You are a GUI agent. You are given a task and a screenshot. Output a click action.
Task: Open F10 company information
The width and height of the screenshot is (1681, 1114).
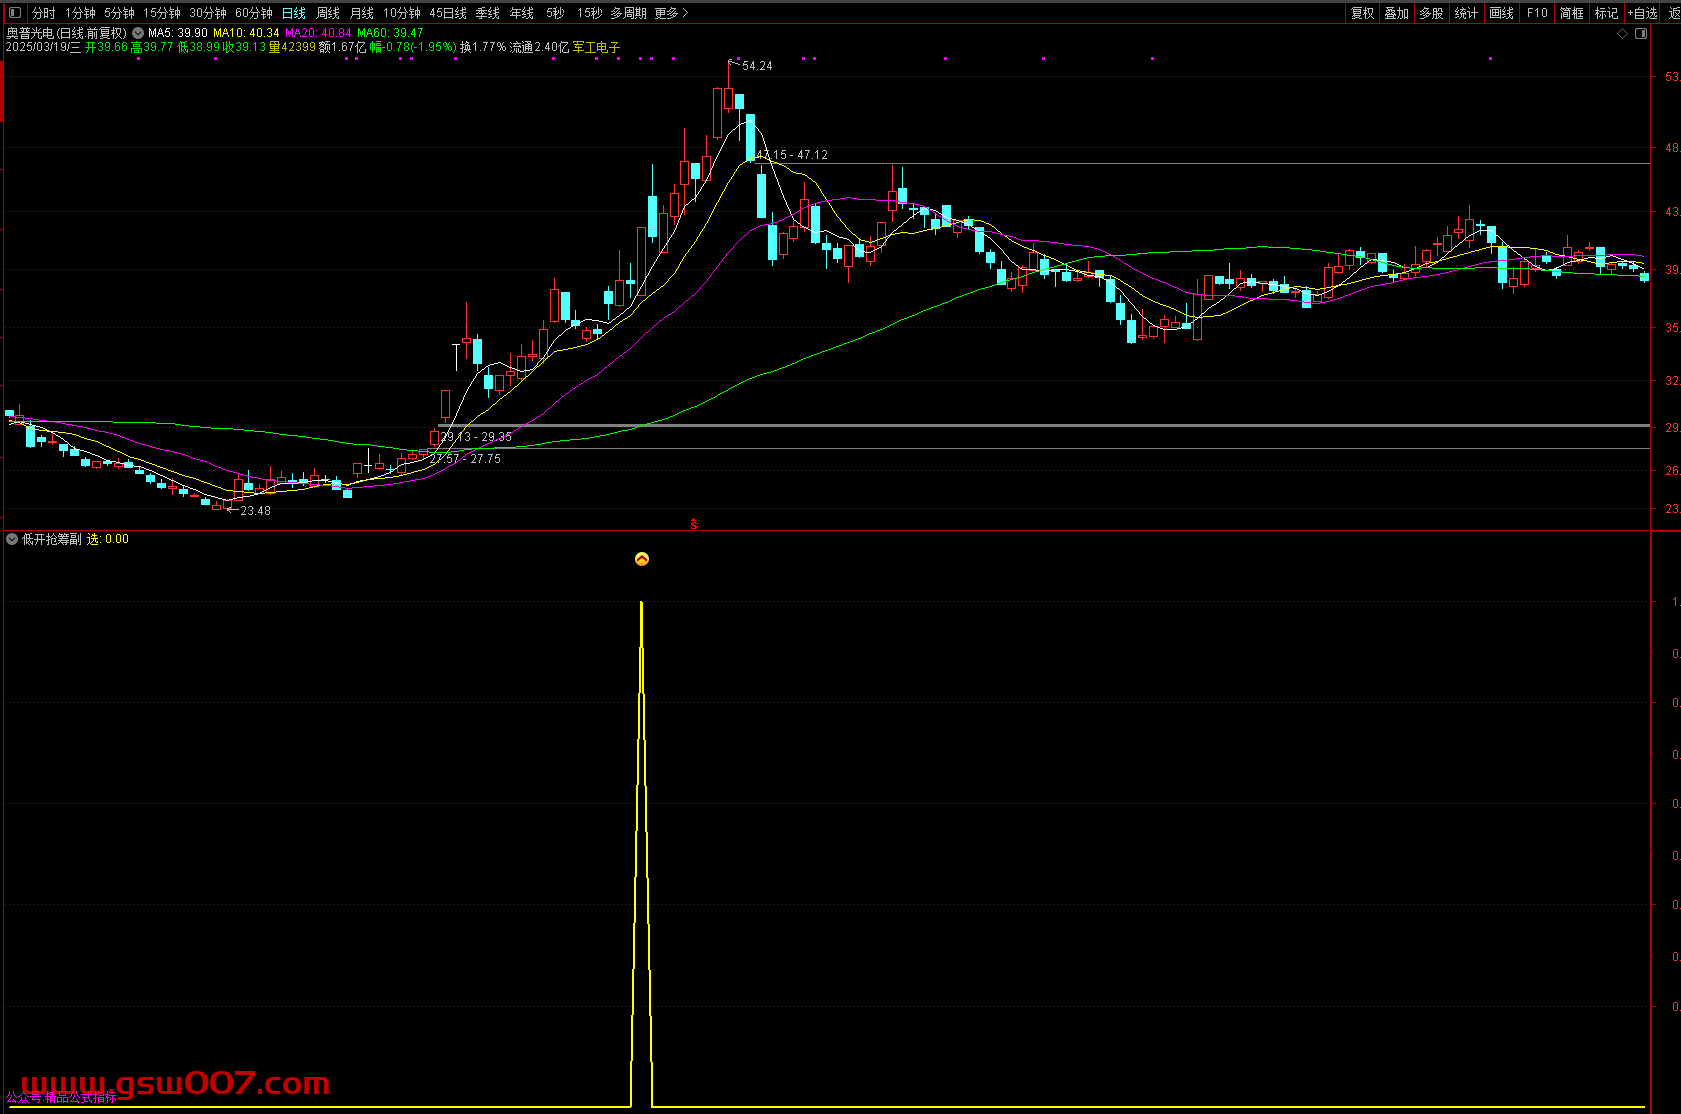[x=1537, y=13]
